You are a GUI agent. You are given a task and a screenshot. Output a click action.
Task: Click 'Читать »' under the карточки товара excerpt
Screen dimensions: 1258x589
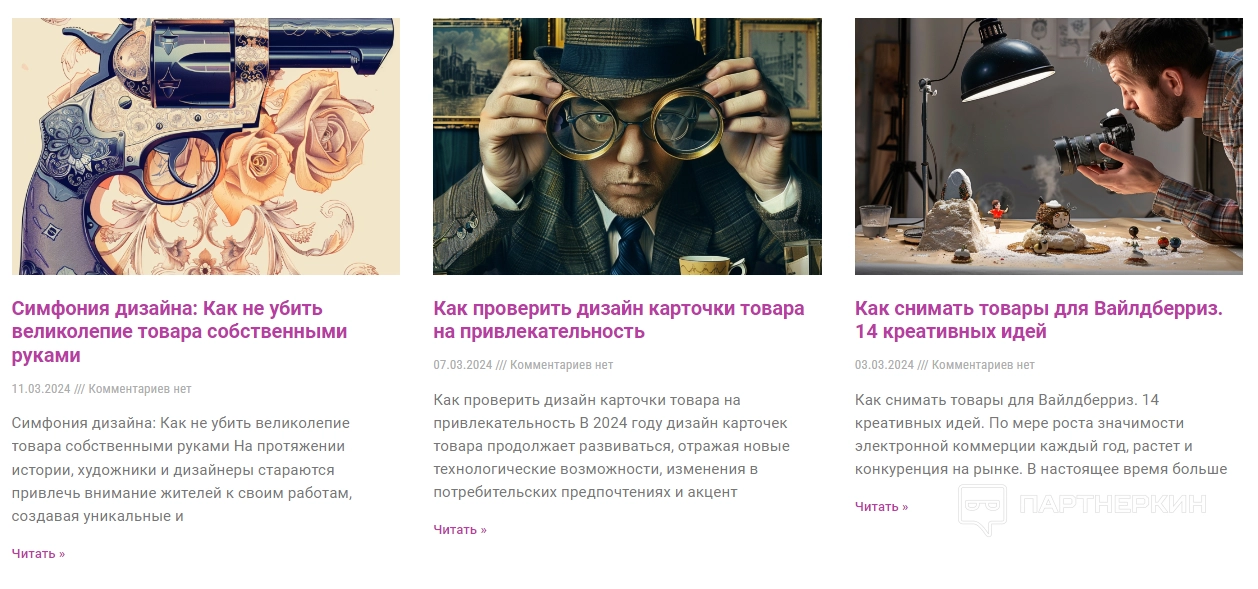pyautogui.click(x=460, y=529)
